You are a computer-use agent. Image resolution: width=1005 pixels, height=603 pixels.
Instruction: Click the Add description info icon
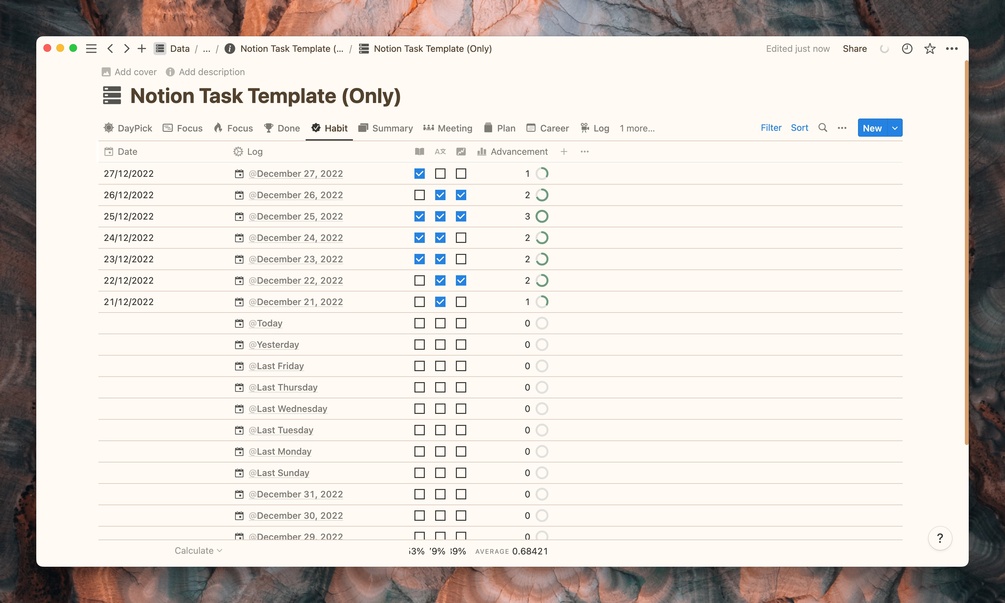click(x=170, y=72)
